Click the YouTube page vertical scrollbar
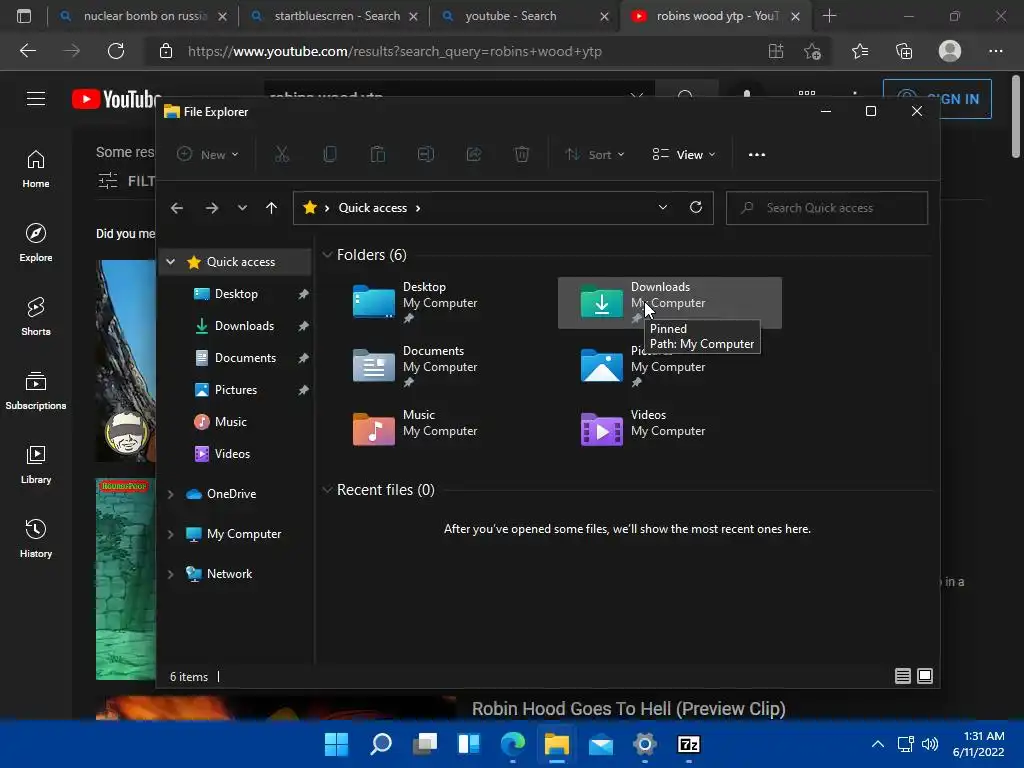Screen dimensions: 1024x768 [x=1016, y=118]
